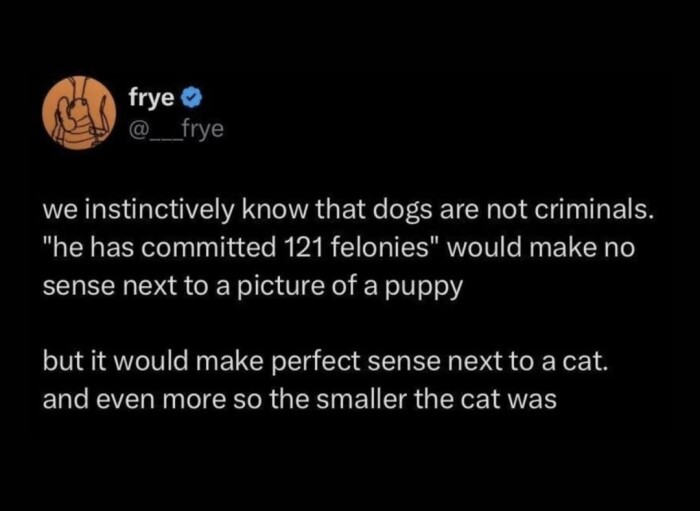Click the word "has" in the quote
The height and width of the screenshot is (511, 700).
[122, 249]
